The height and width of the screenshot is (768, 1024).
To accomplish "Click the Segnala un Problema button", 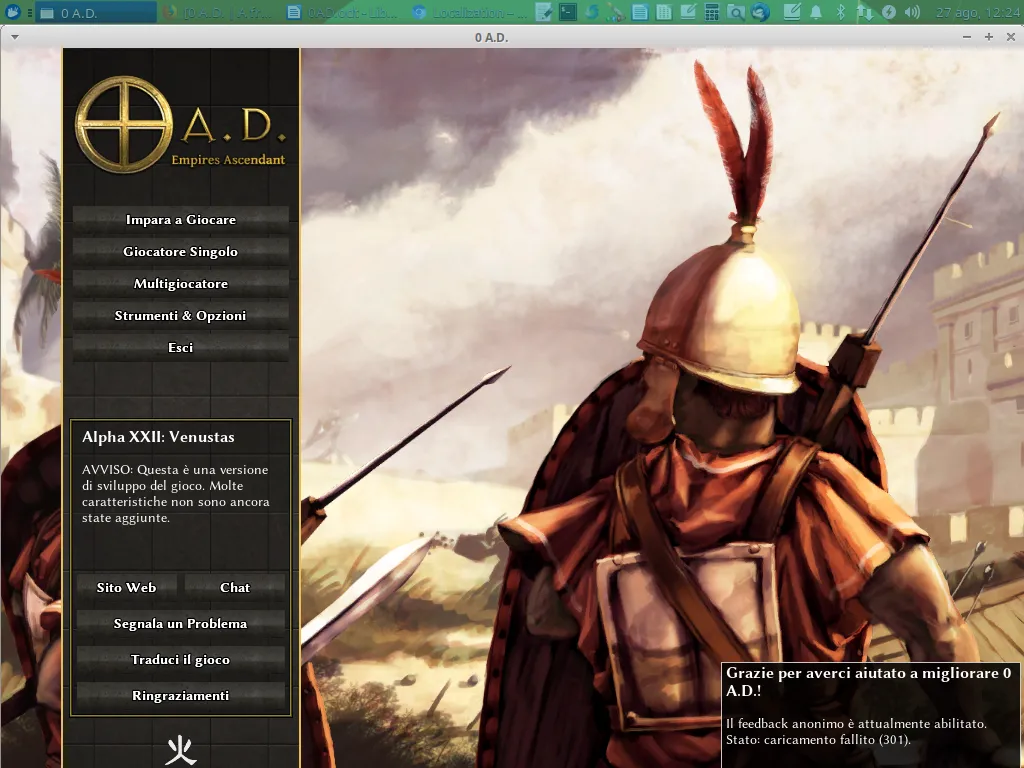I will (x=181, y=623).
